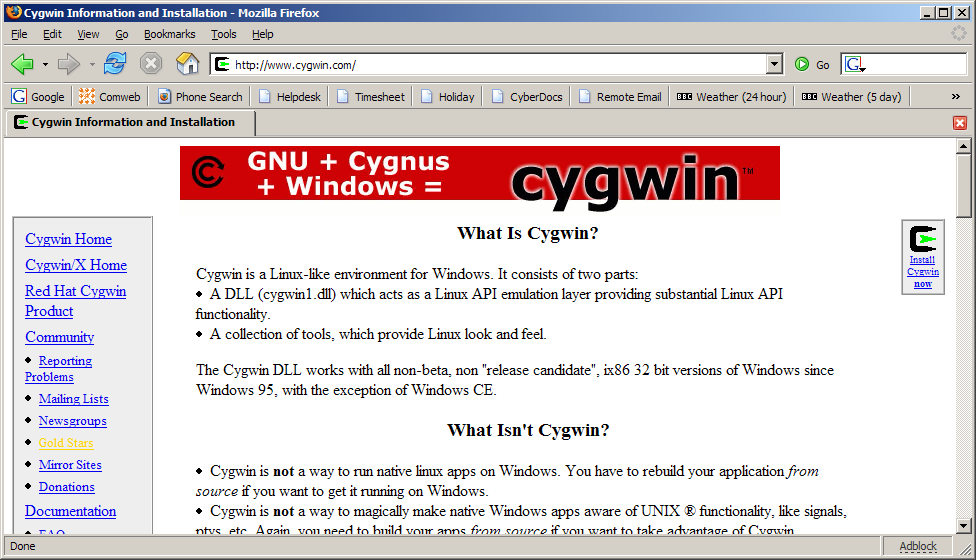976x560 pixels.
Task: Close the current tab with red X
Action: coord(960,122)
